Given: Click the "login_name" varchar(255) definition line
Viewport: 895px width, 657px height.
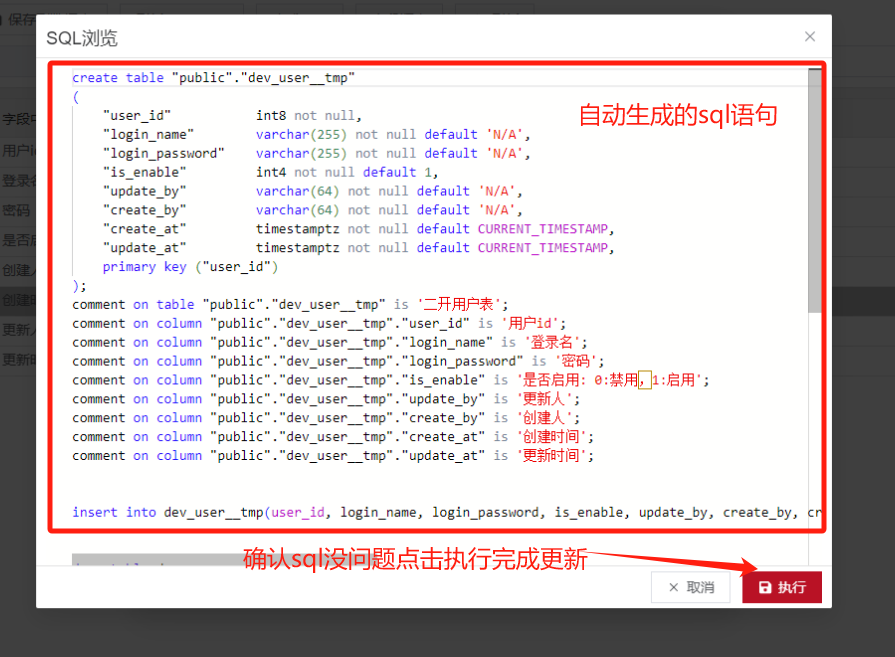Looking at the screenshot, I should (317, 134).
